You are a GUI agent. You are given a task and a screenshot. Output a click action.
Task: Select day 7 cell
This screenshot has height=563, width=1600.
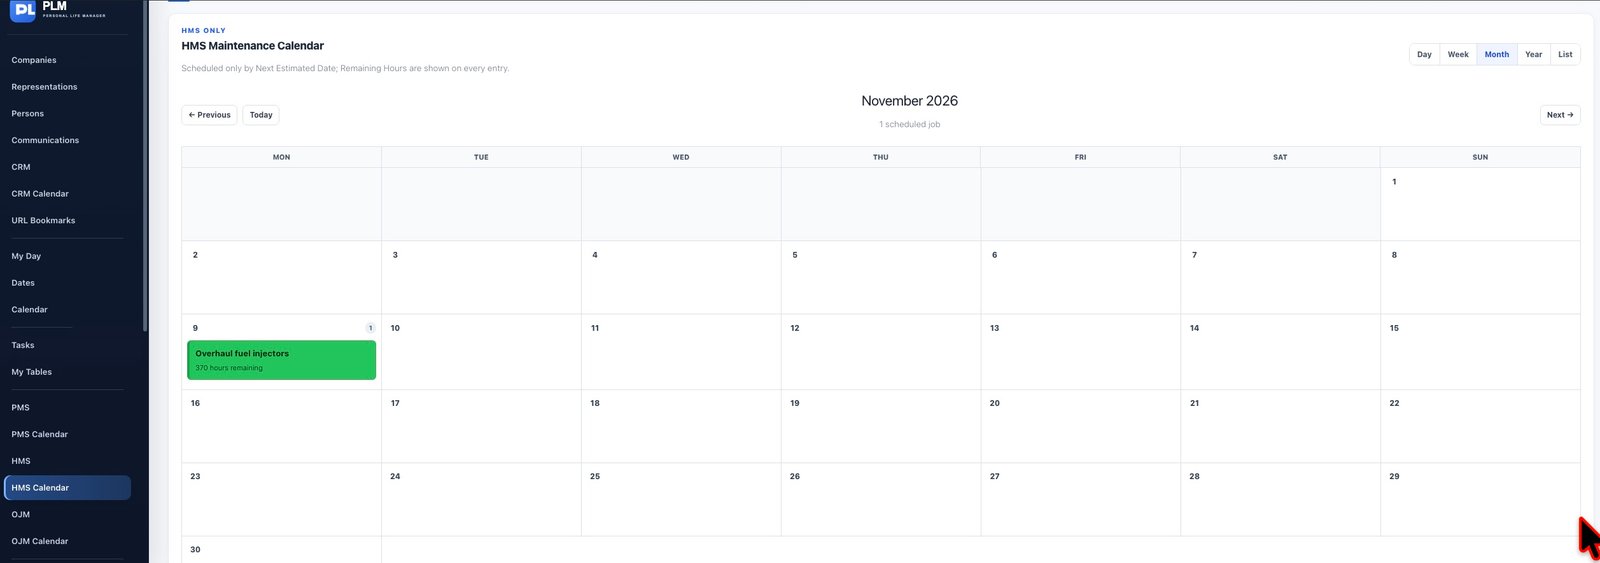(x=1280, y=277)
